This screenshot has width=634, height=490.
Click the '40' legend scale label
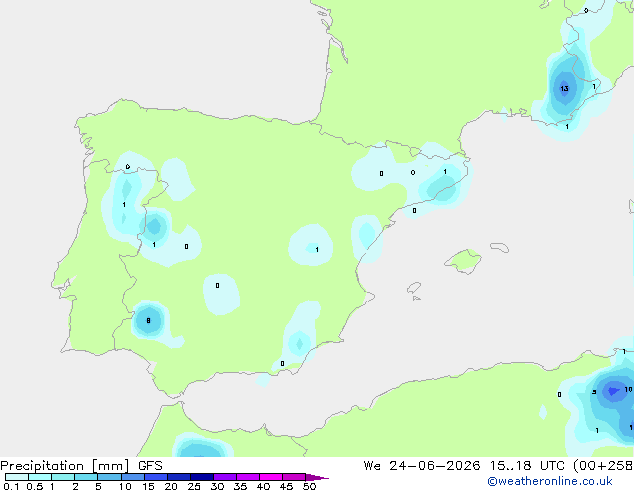(263, 486)
